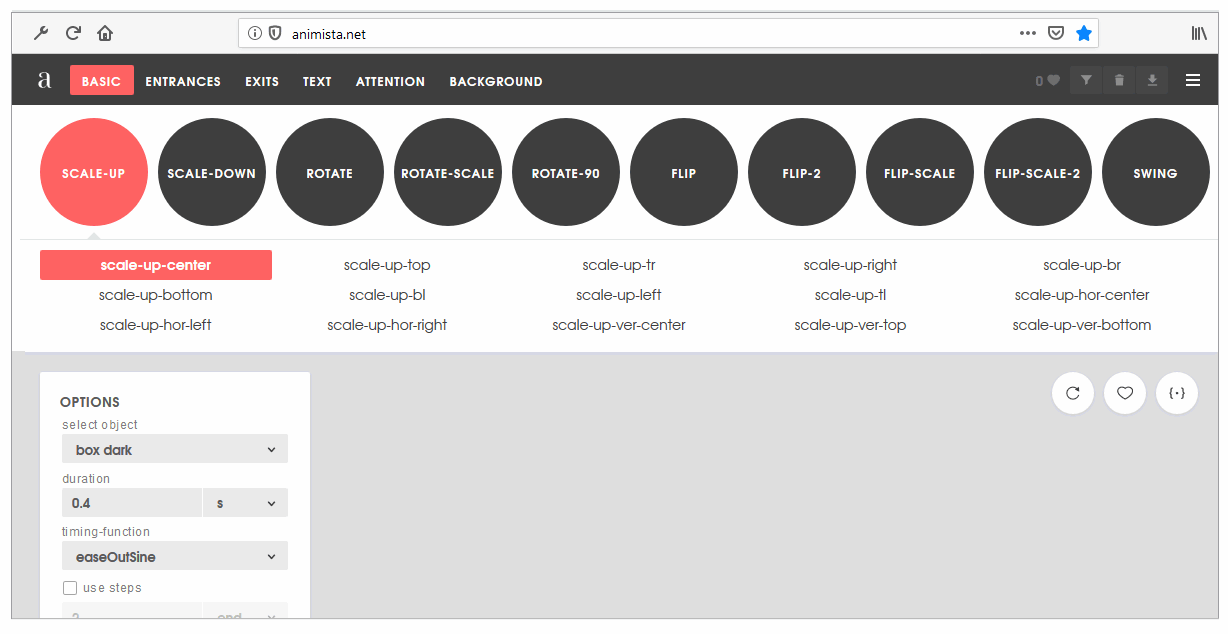This screenshot has width=1228, height=634.
Task: Open generated code with curly braces button
Action: 1177,393
